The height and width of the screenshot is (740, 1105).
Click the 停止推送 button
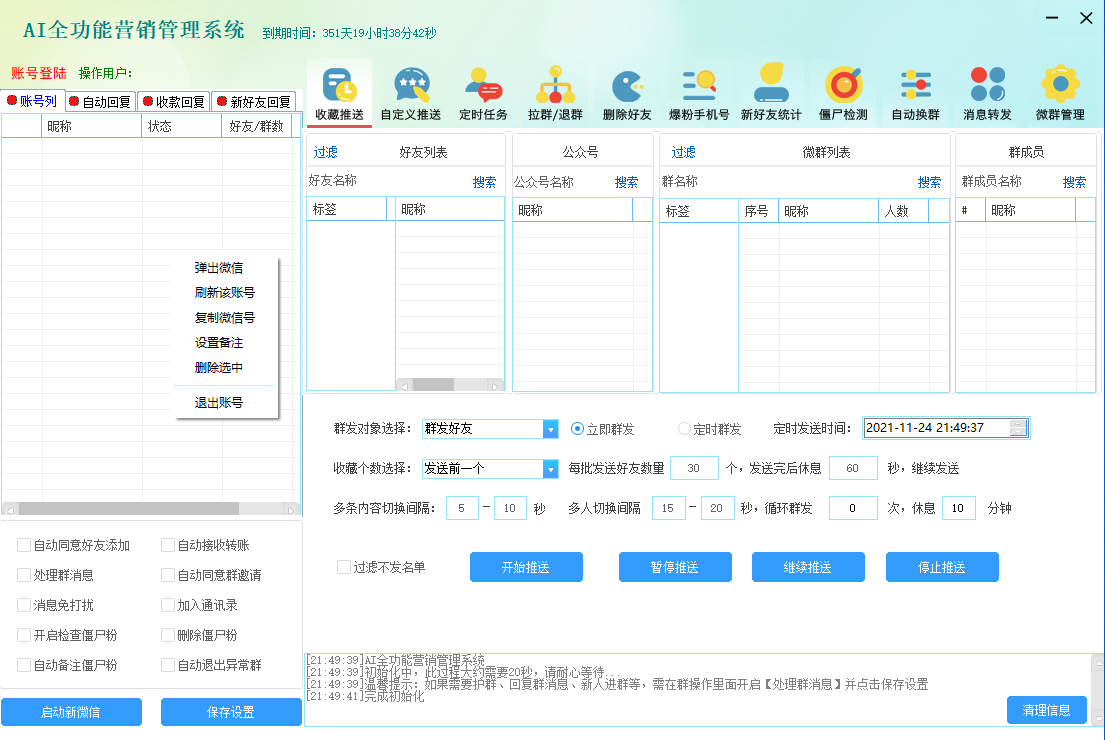(x=942, y=567)
